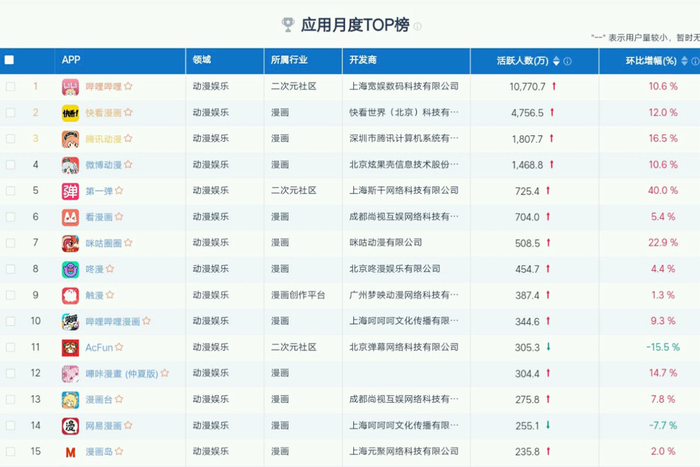Favorite 哔哩哔哩 with its star icon
This screenshot has width=700, height=467.
128,86
